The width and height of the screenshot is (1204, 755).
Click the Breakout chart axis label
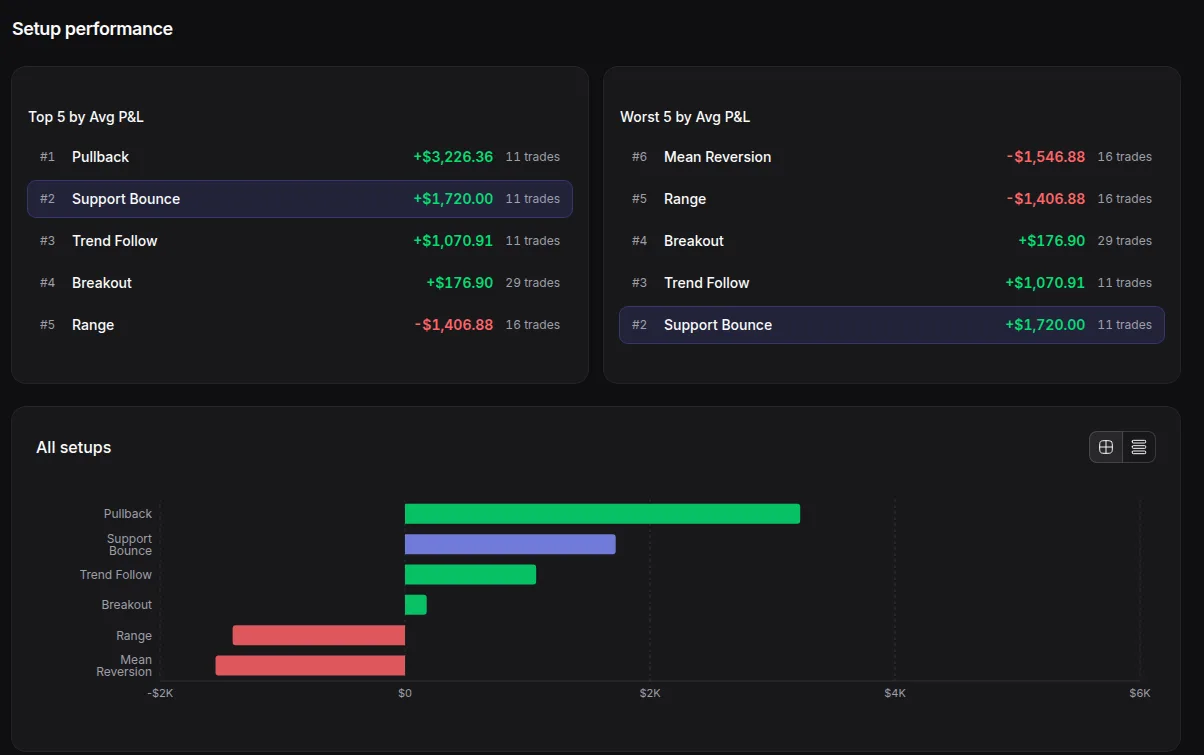127,605
